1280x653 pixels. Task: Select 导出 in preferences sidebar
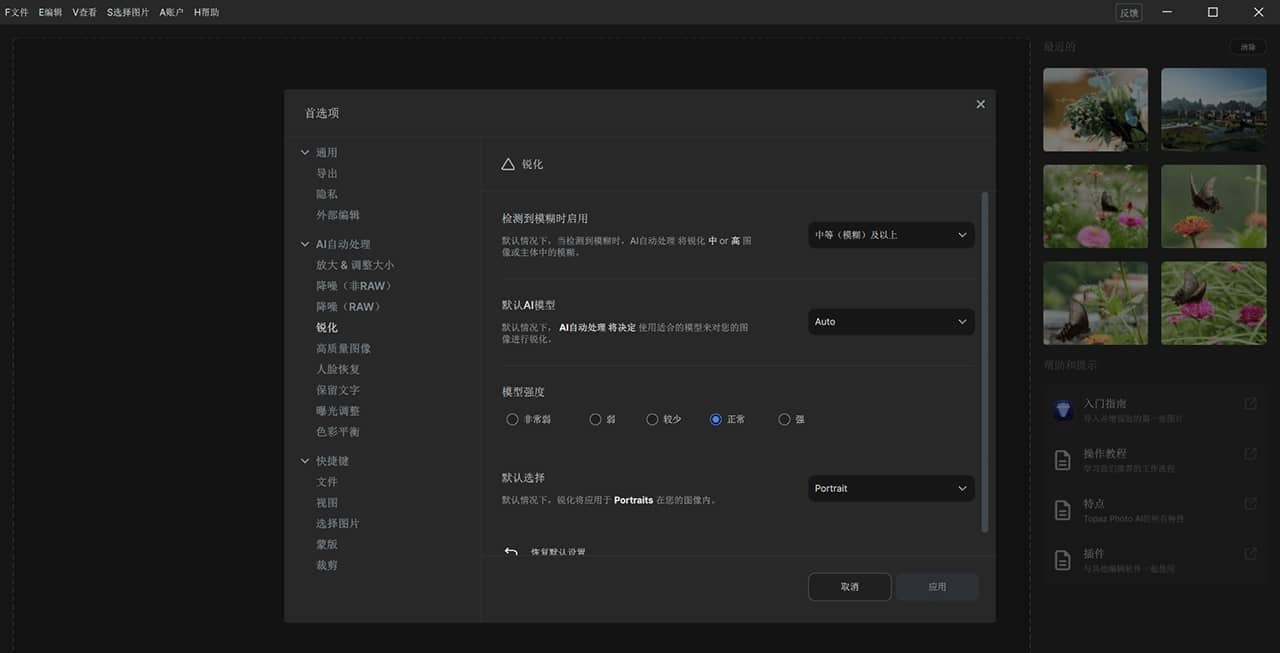tap(327, 173)
